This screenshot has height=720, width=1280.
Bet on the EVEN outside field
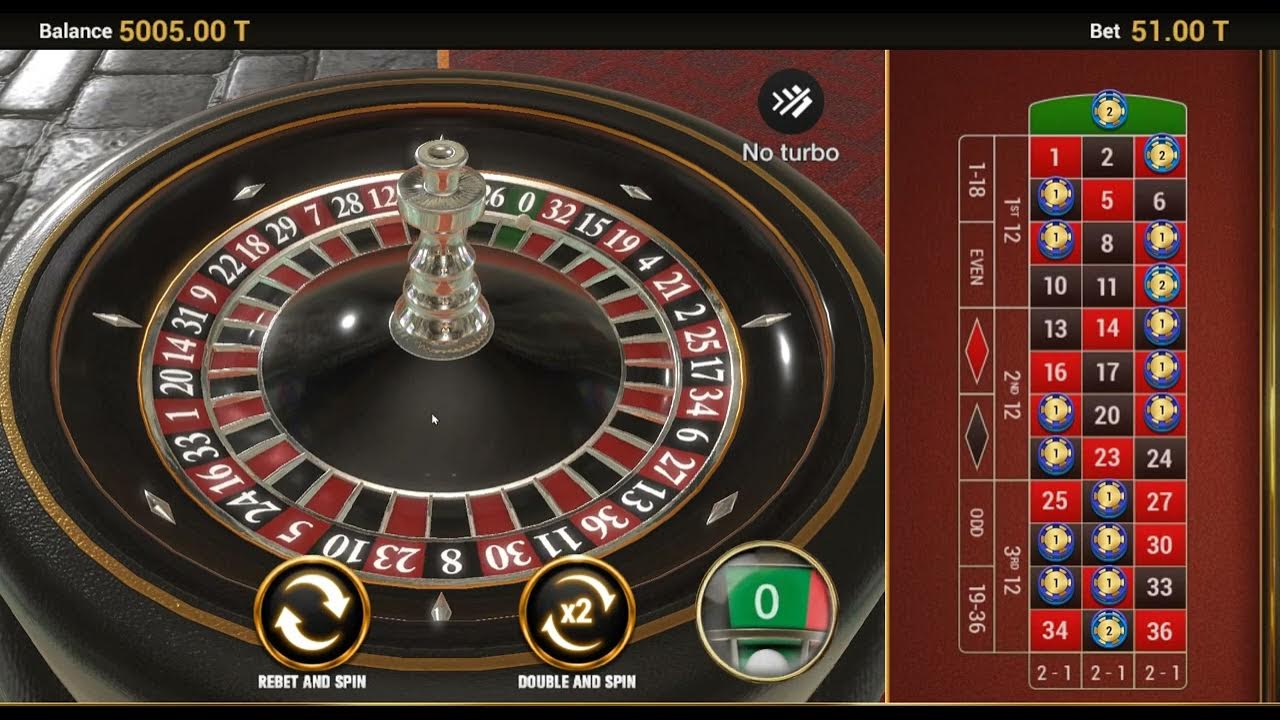tap(977, 265)
